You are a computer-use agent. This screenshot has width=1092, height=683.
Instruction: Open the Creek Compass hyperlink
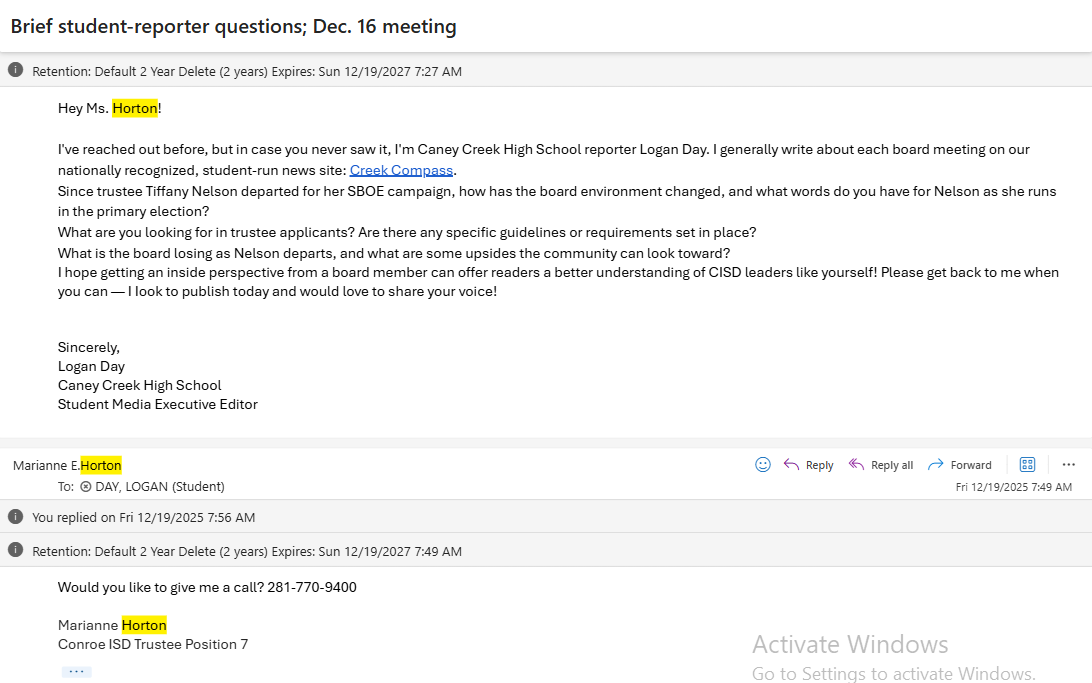(x=401, y=170)
